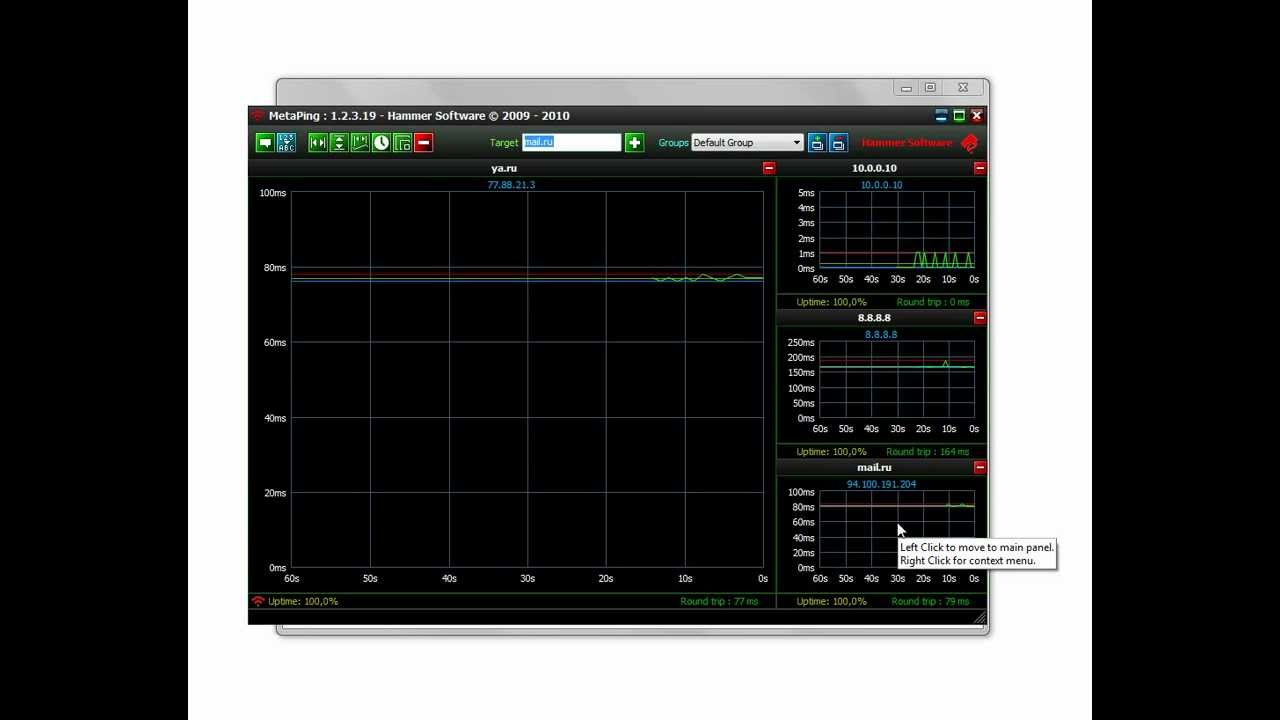Click the 94.100.191.204 IP address label
Viewport: 1280px width, 720px height.
[x=881, y=484]
